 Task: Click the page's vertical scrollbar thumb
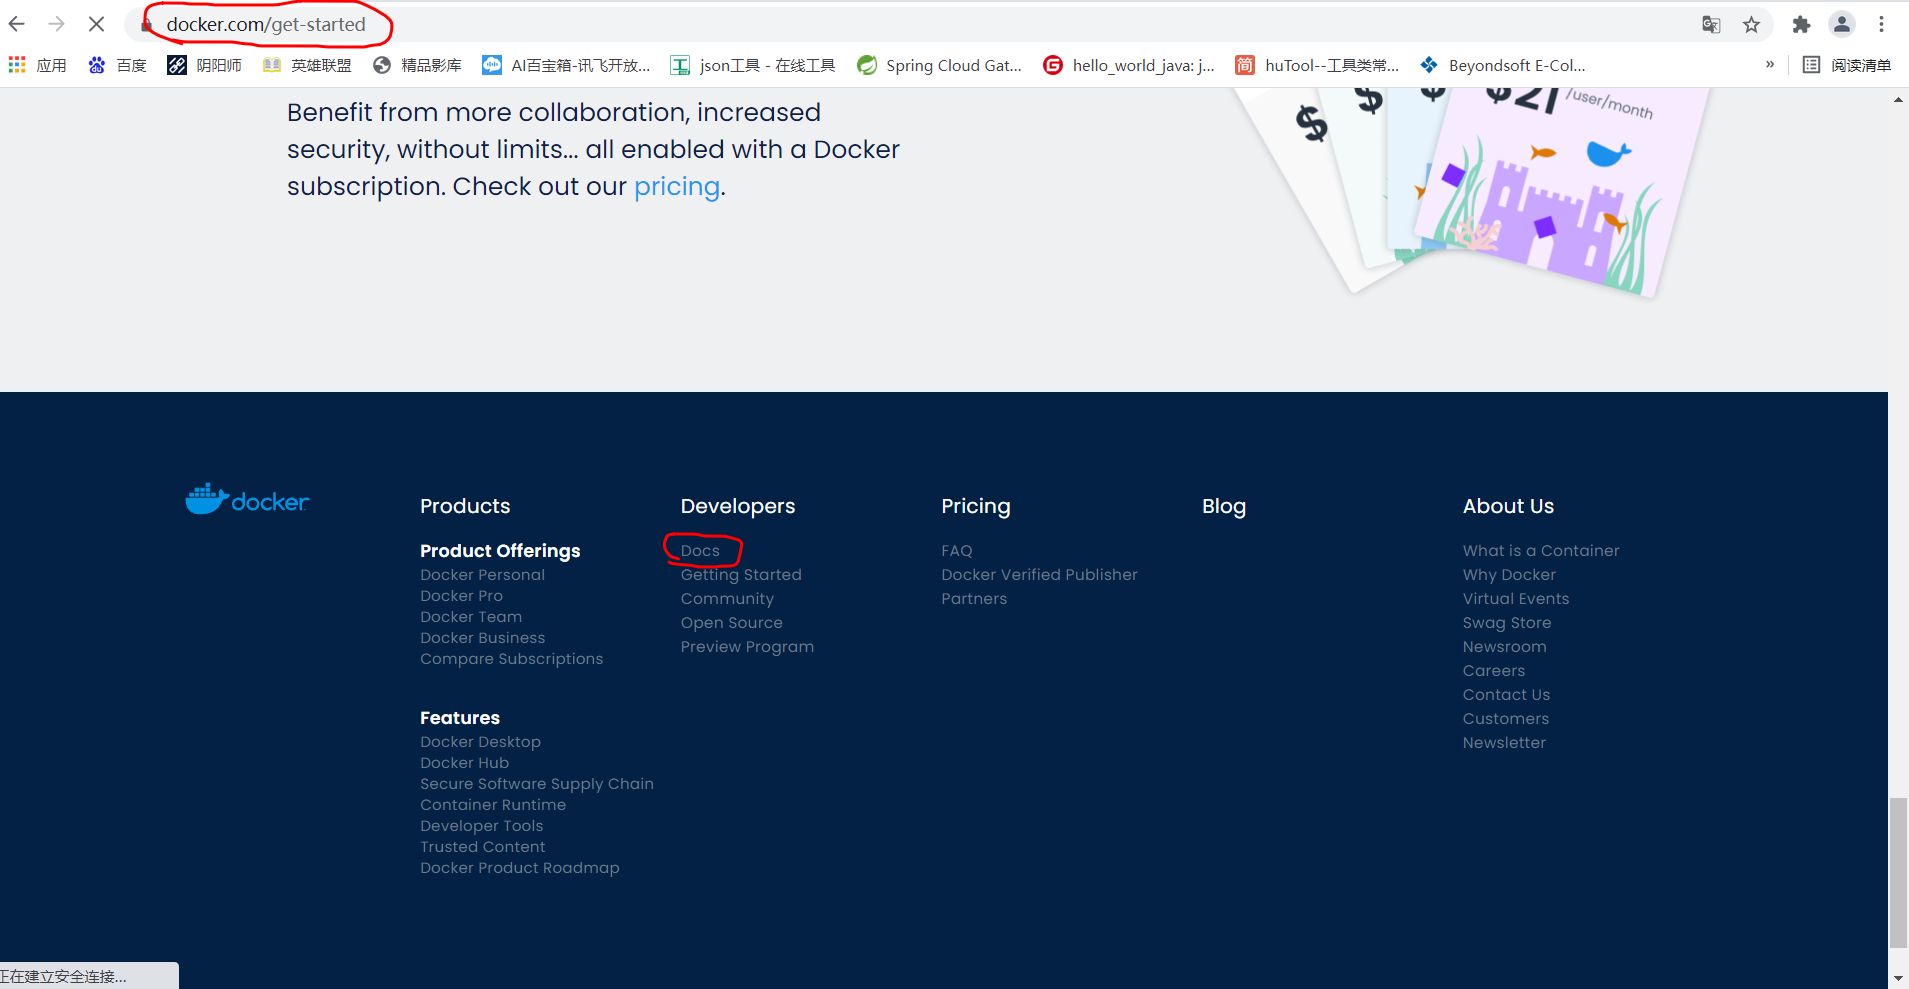1898,872
